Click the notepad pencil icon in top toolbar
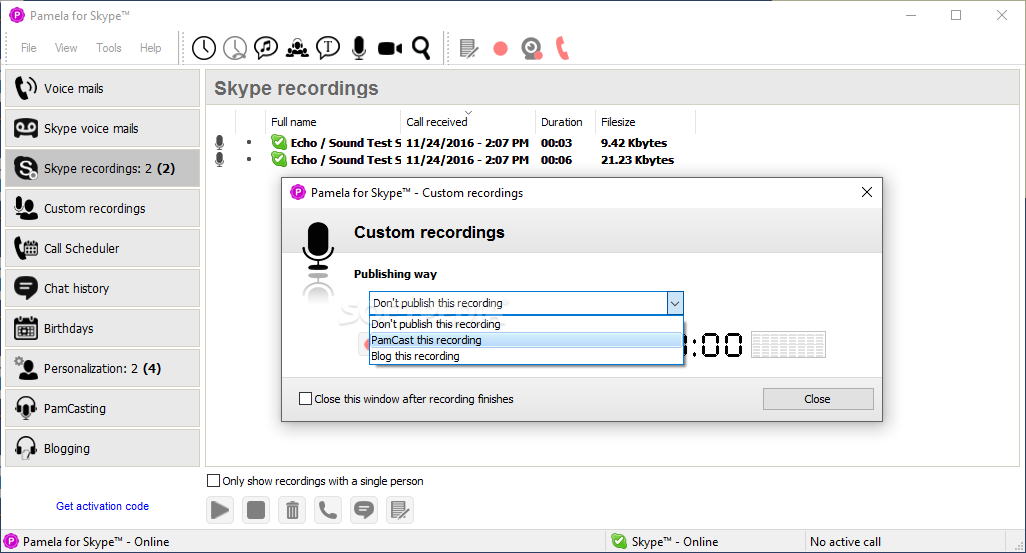Viewport: 1026px width, 553px height. 469,48
